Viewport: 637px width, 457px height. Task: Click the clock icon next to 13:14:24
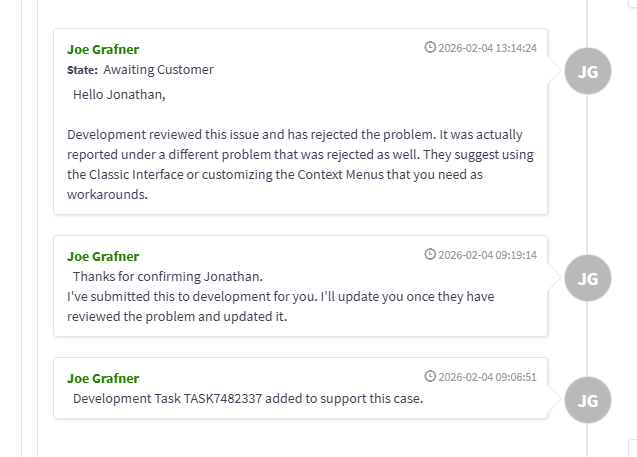(x=430, y=47)
